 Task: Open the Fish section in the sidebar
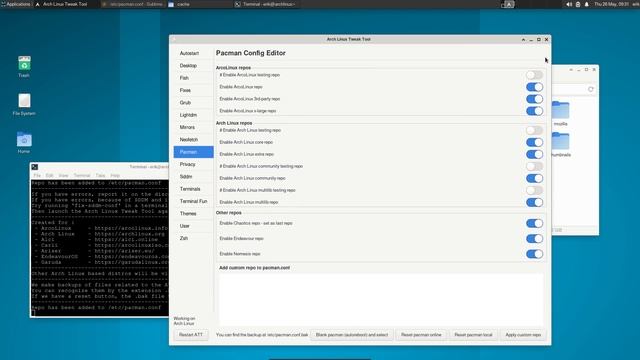(193, 78)
